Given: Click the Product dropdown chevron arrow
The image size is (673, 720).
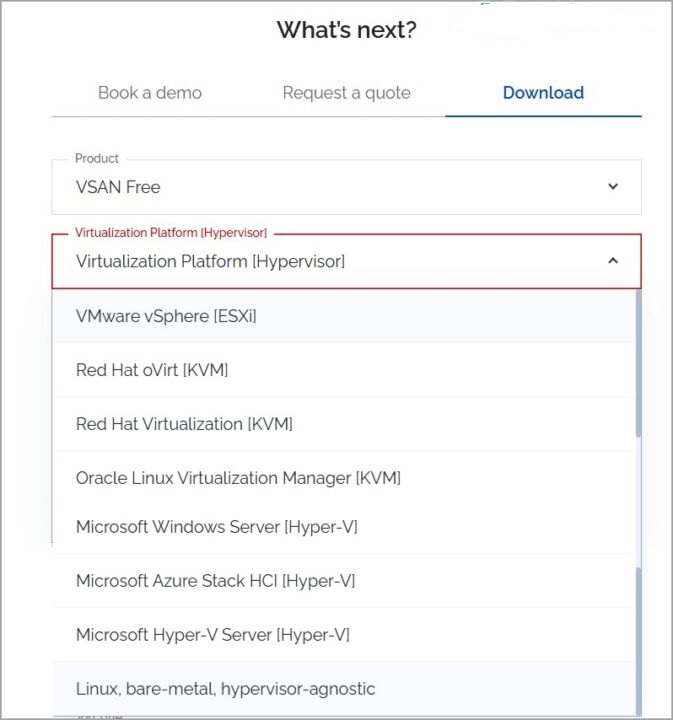Looking at the screenshot, I should click(613, 186).
